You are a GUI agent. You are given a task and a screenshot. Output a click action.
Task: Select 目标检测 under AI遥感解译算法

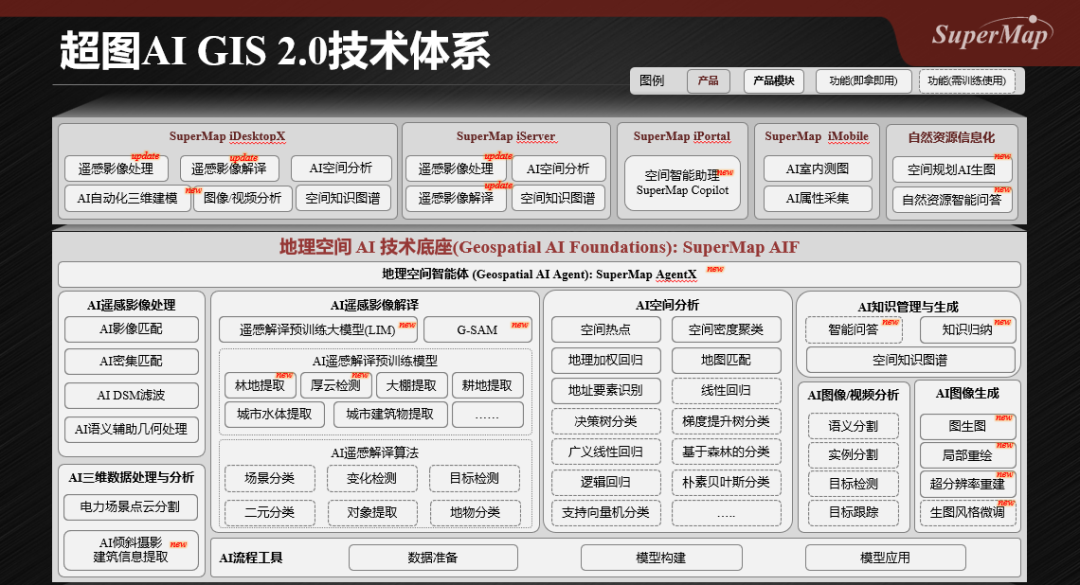[475, 478]
